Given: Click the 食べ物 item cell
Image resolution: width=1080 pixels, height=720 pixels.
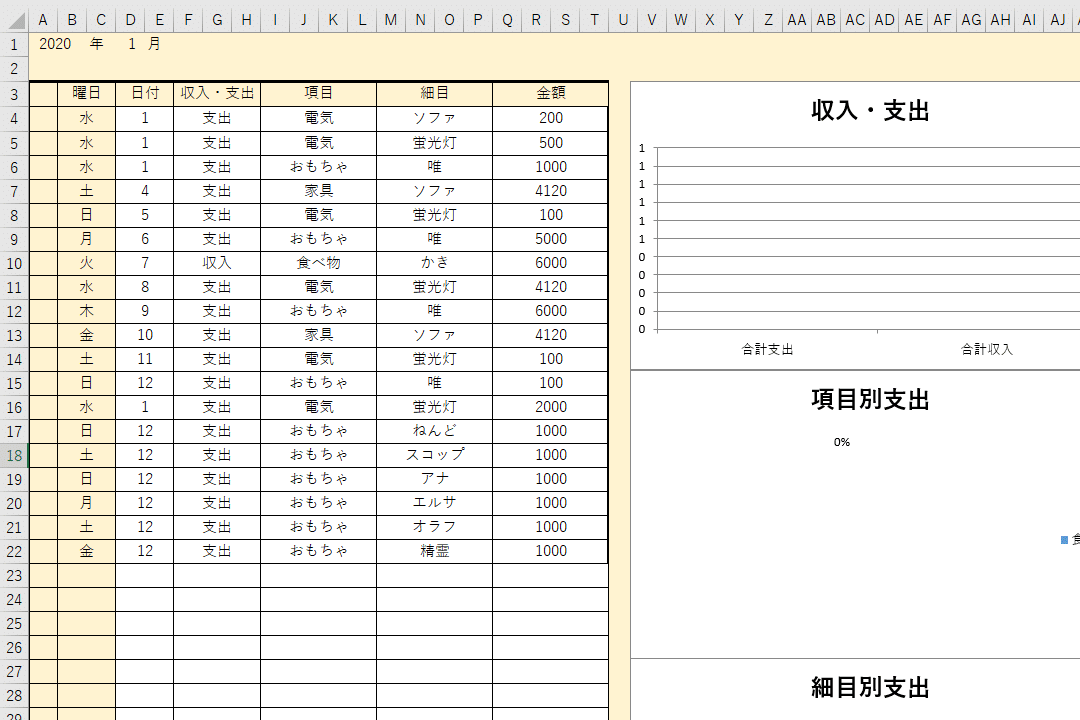Looking at the screenshot, I should coord(318,263).
